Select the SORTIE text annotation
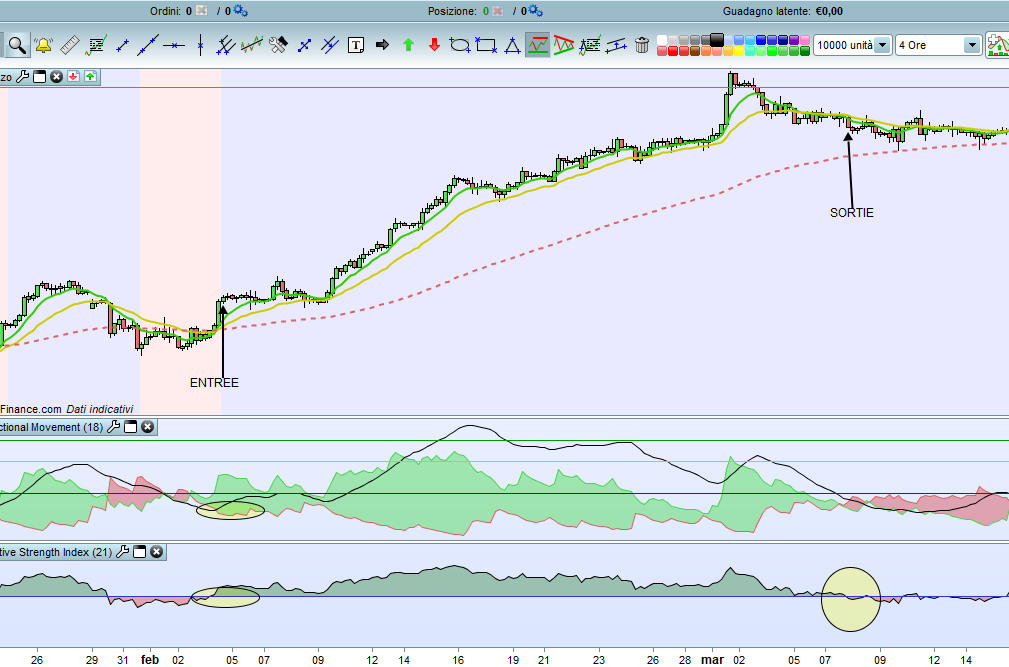 point(851,213)
